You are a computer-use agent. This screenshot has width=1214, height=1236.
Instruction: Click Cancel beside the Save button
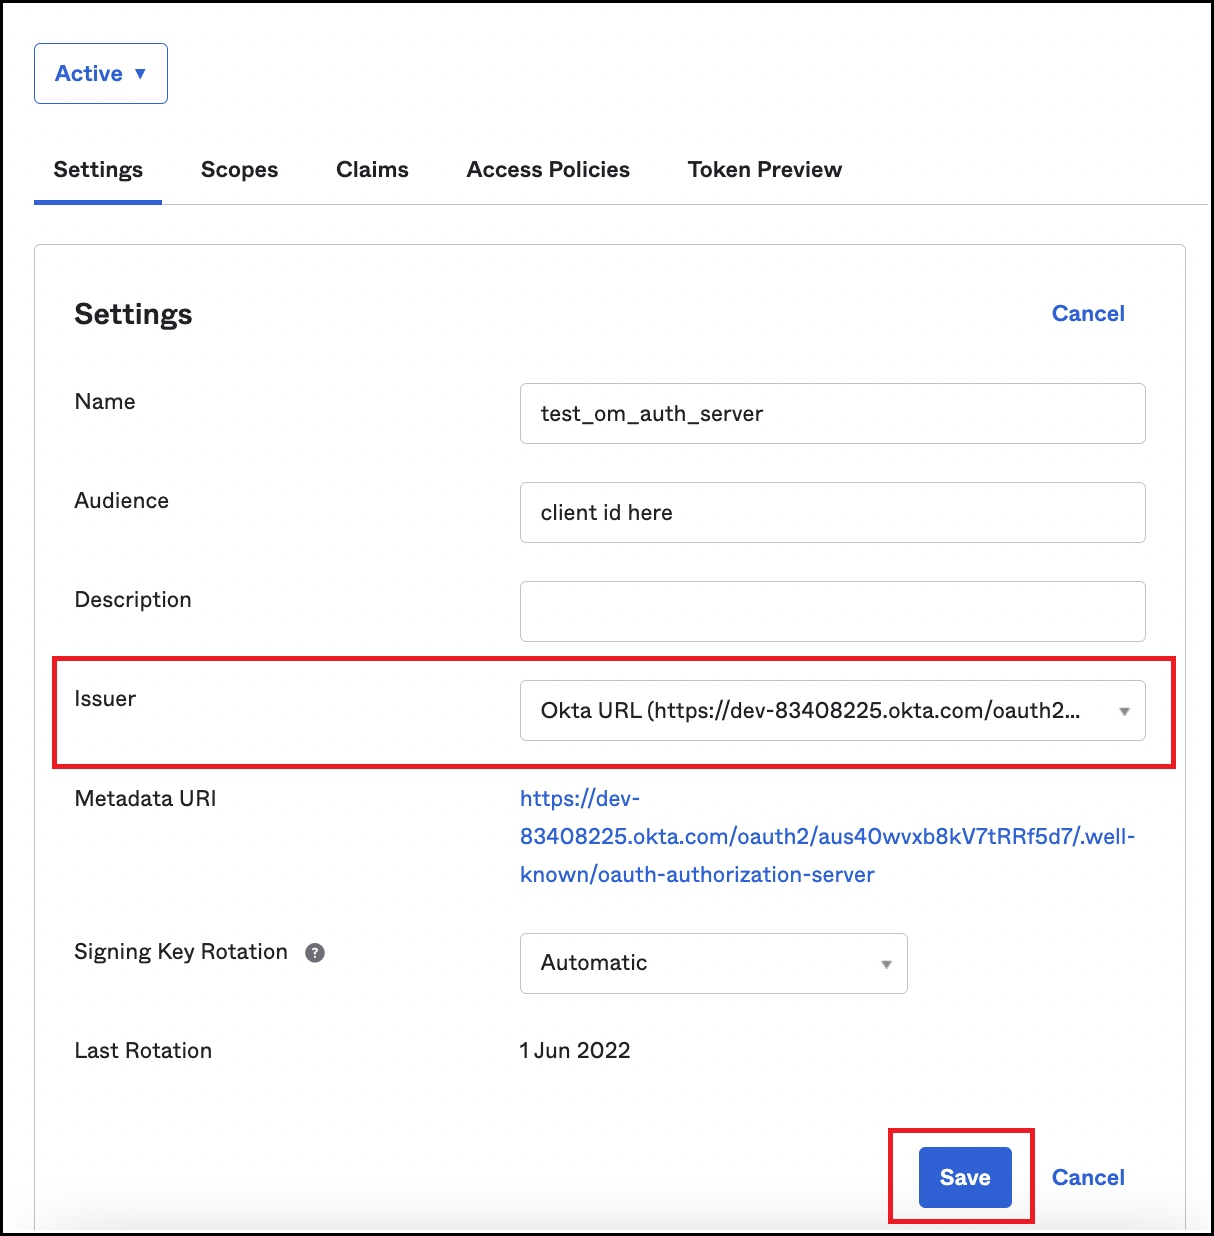(x=1088, y=1177)
